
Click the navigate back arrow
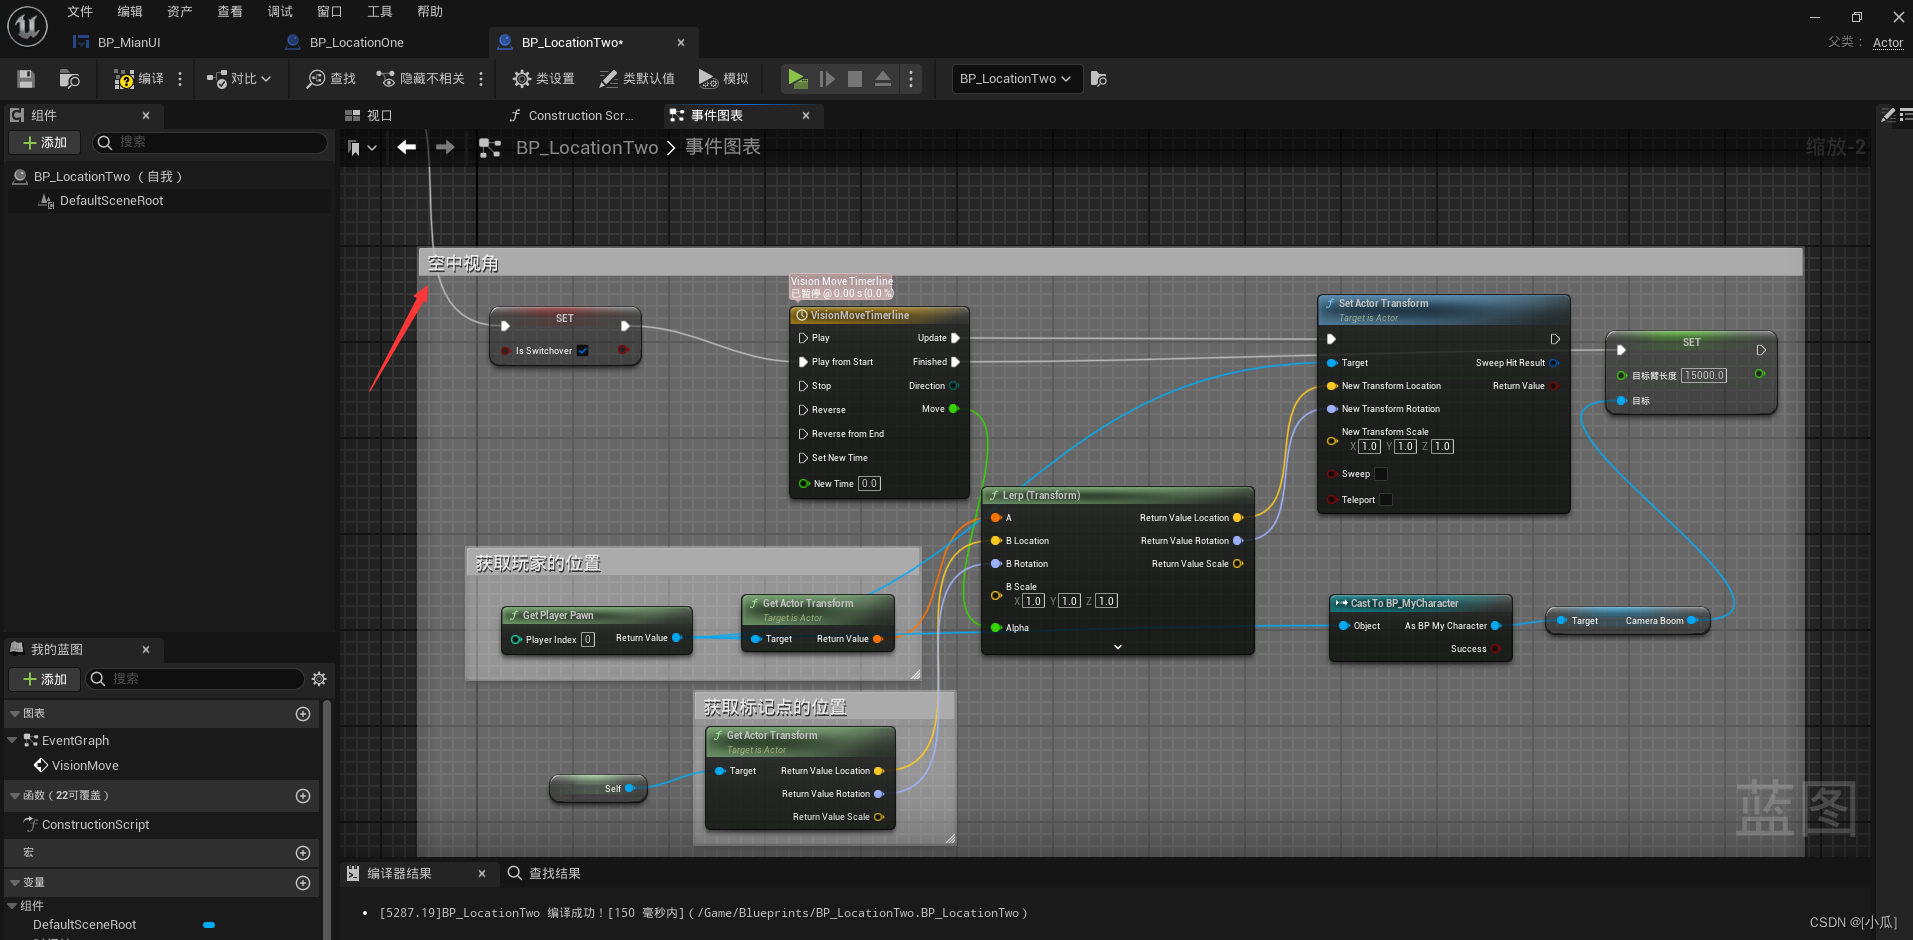(x=406, y=147)
